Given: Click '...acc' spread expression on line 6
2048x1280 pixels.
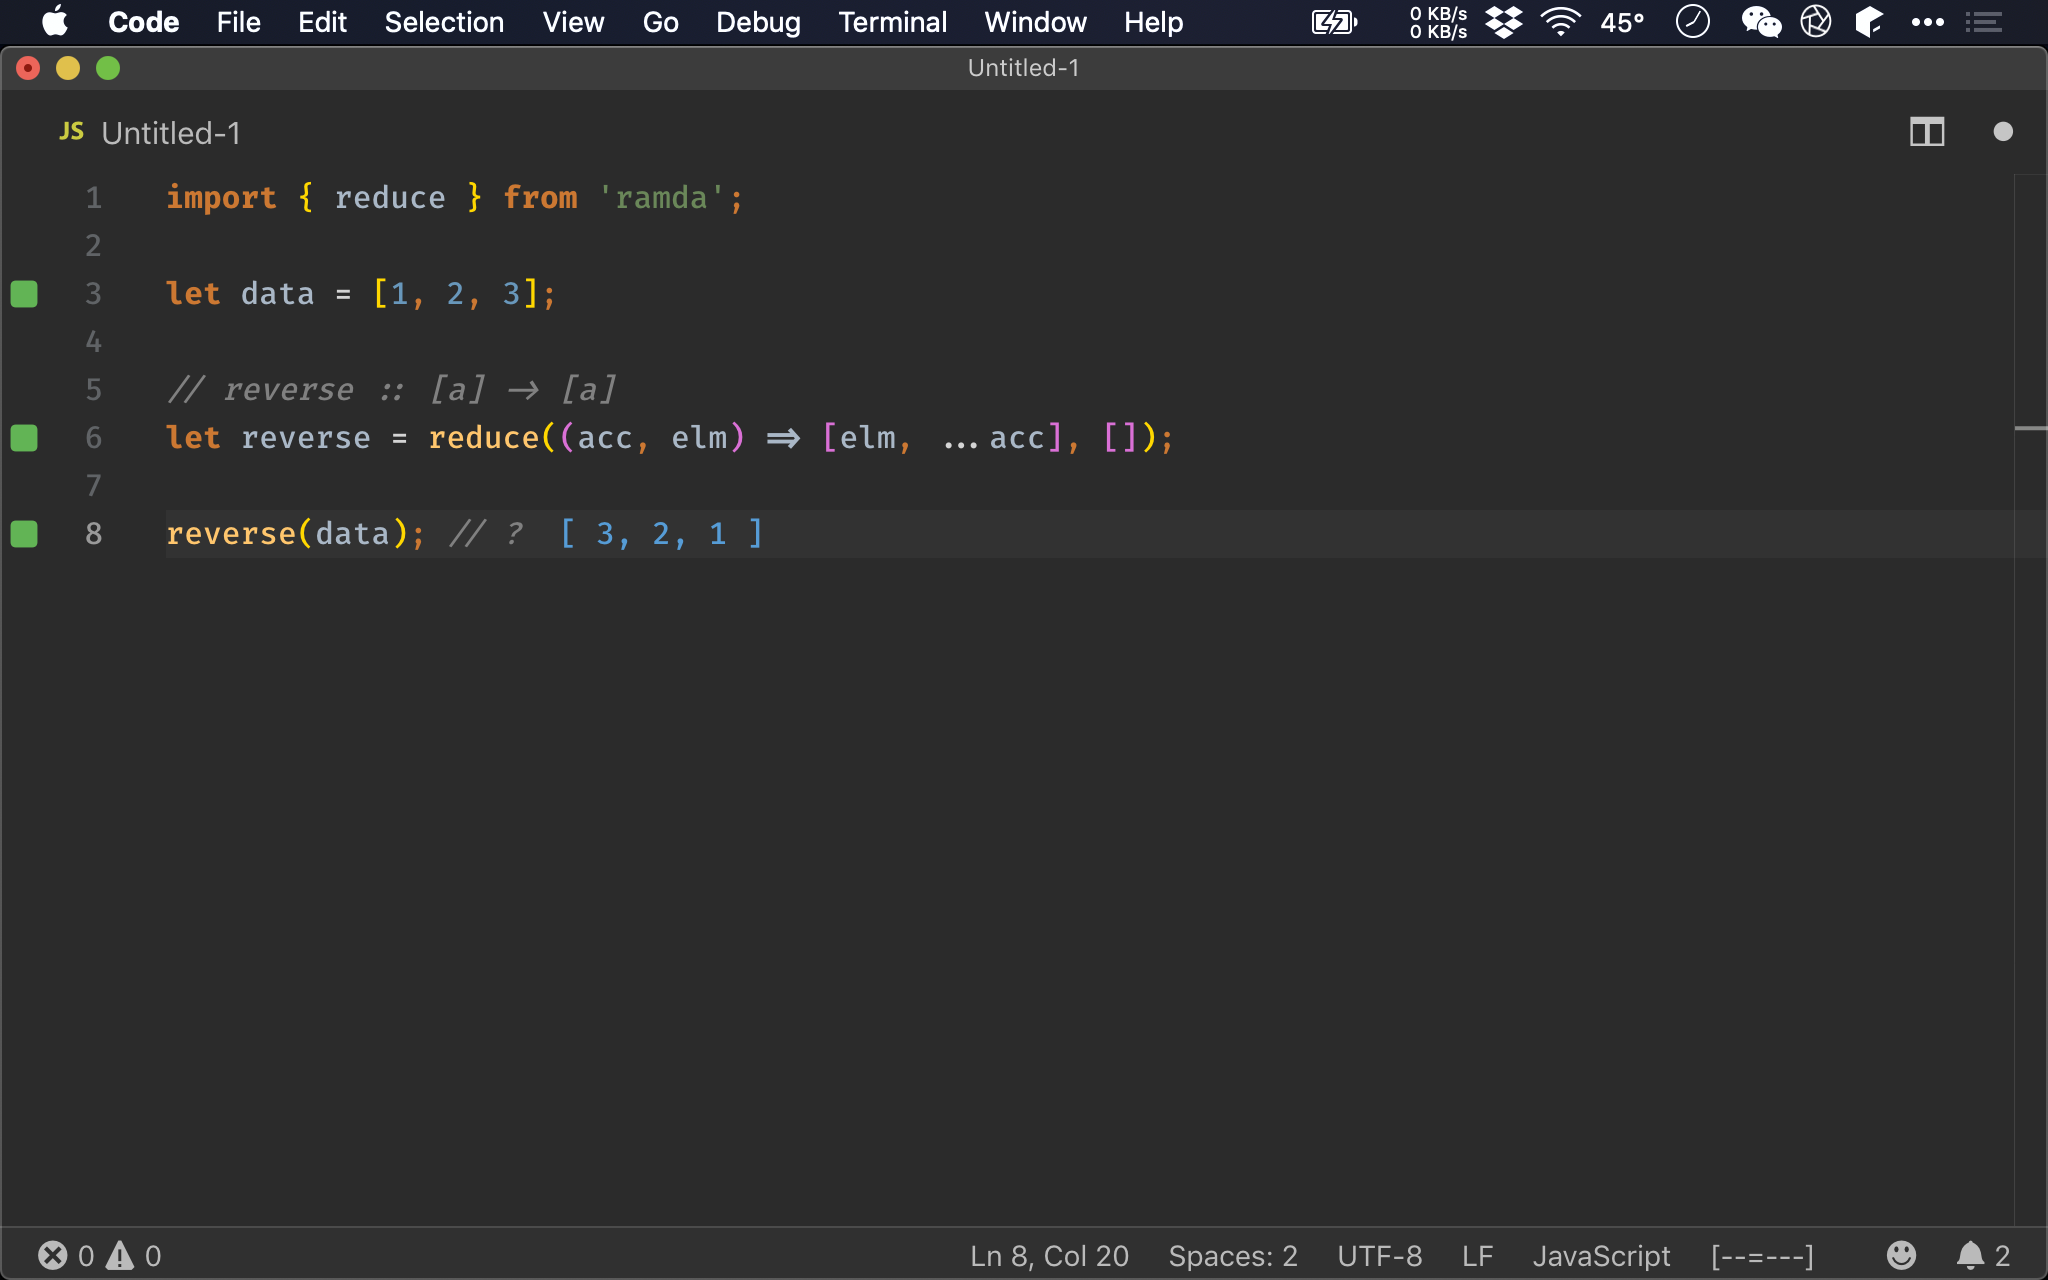Looking at the screenshot, I should (994, 438).
